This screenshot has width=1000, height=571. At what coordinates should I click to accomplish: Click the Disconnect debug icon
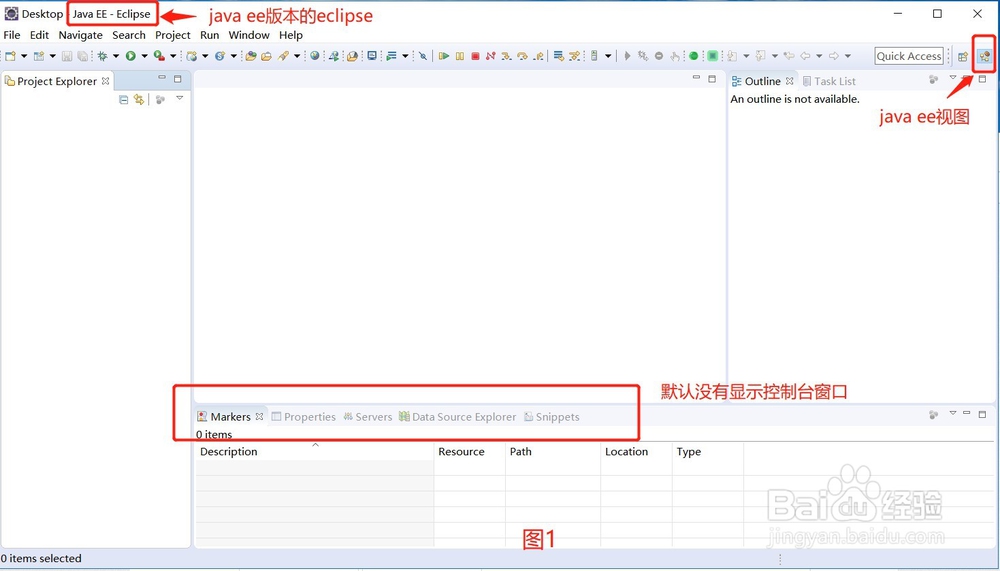tap(490, 56)
